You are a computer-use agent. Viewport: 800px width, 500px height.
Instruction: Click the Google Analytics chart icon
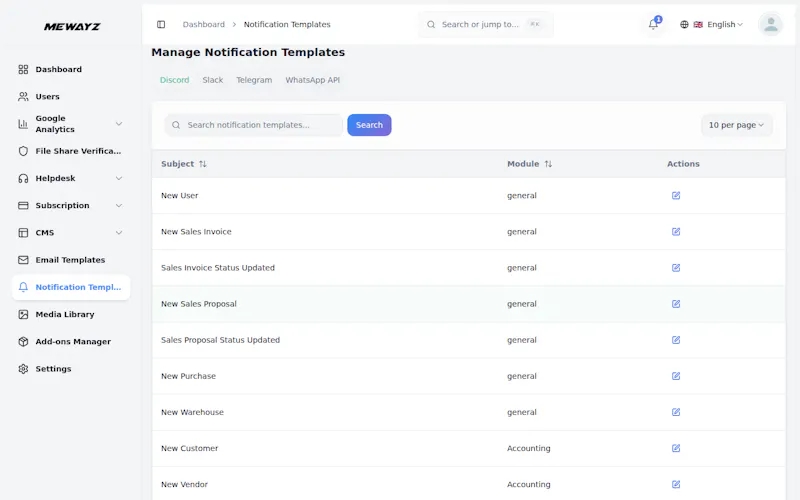(x=23, y=124)
